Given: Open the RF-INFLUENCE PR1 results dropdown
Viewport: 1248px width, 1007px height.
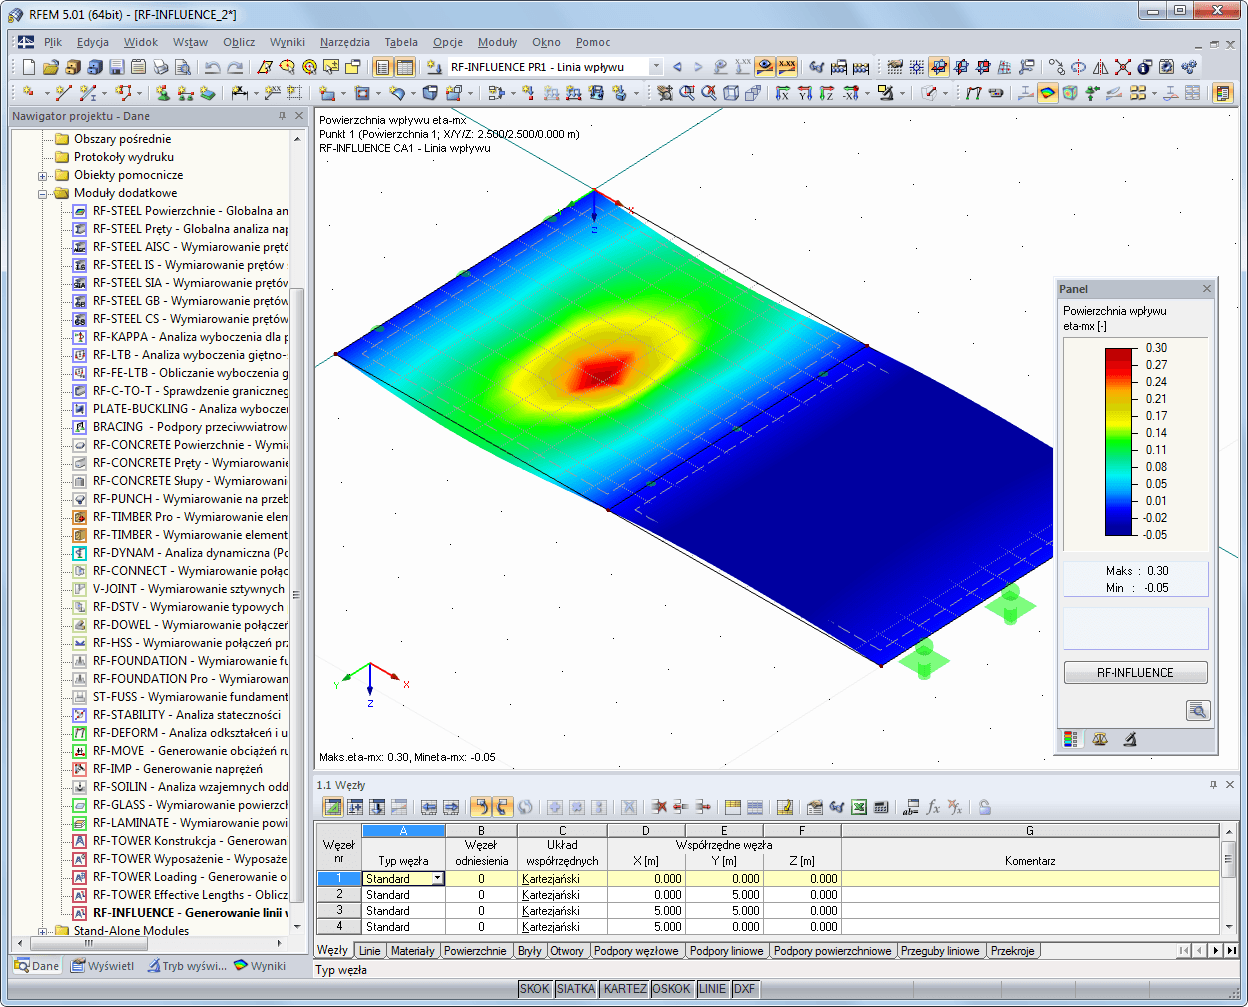Looking at the screenshot, I should [656, 66].
